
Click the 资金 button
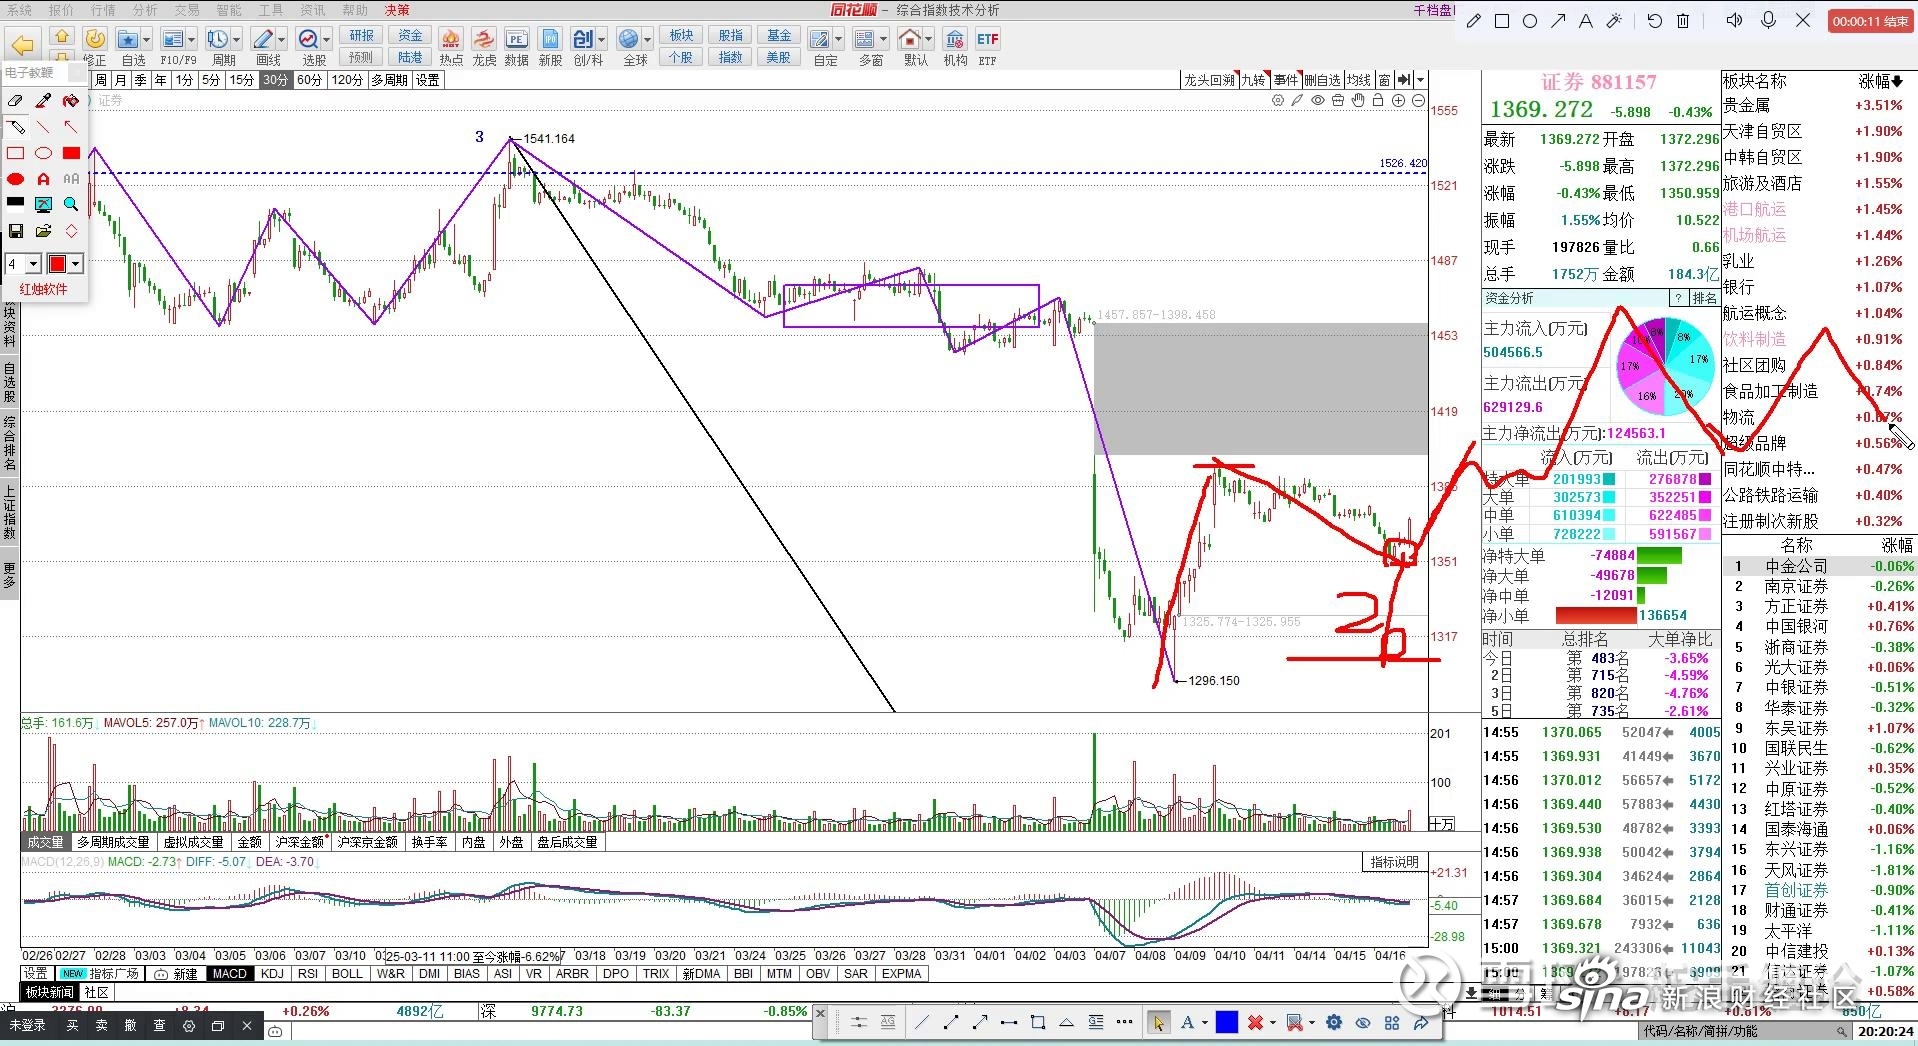410,36
